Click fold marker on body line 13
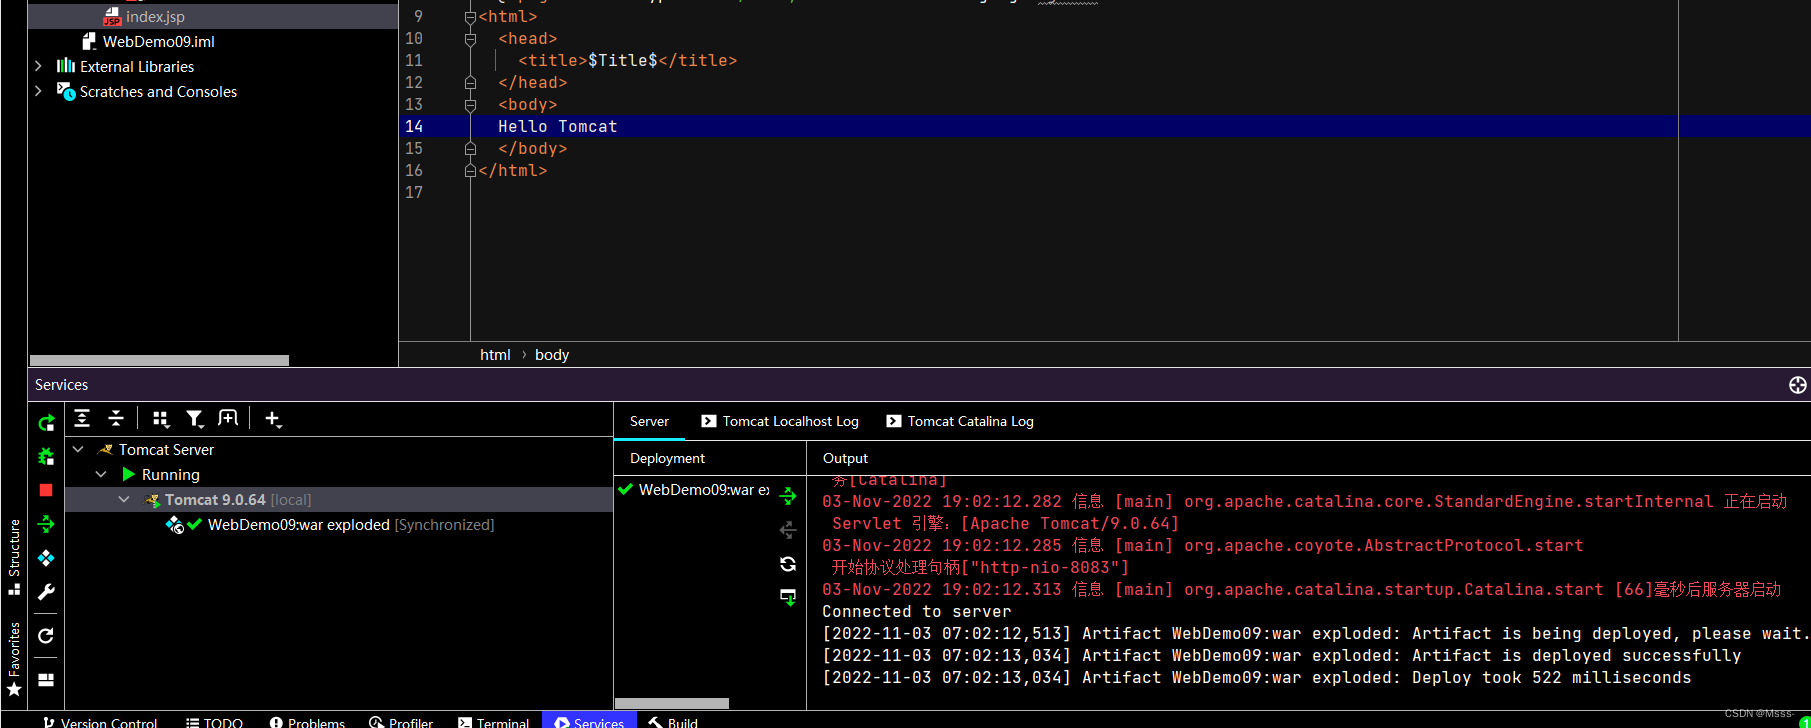 tap(470, 105)
